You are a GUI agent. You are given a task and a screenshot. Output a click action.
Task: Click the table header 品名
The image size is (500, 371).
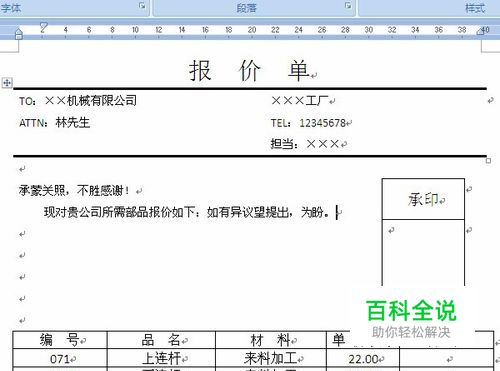[161, 340]
